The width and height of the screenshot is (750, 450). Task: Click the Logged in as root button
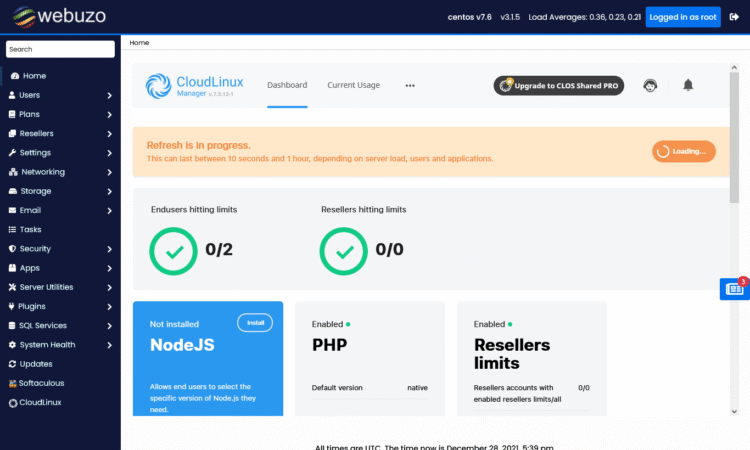coord(683,17)
